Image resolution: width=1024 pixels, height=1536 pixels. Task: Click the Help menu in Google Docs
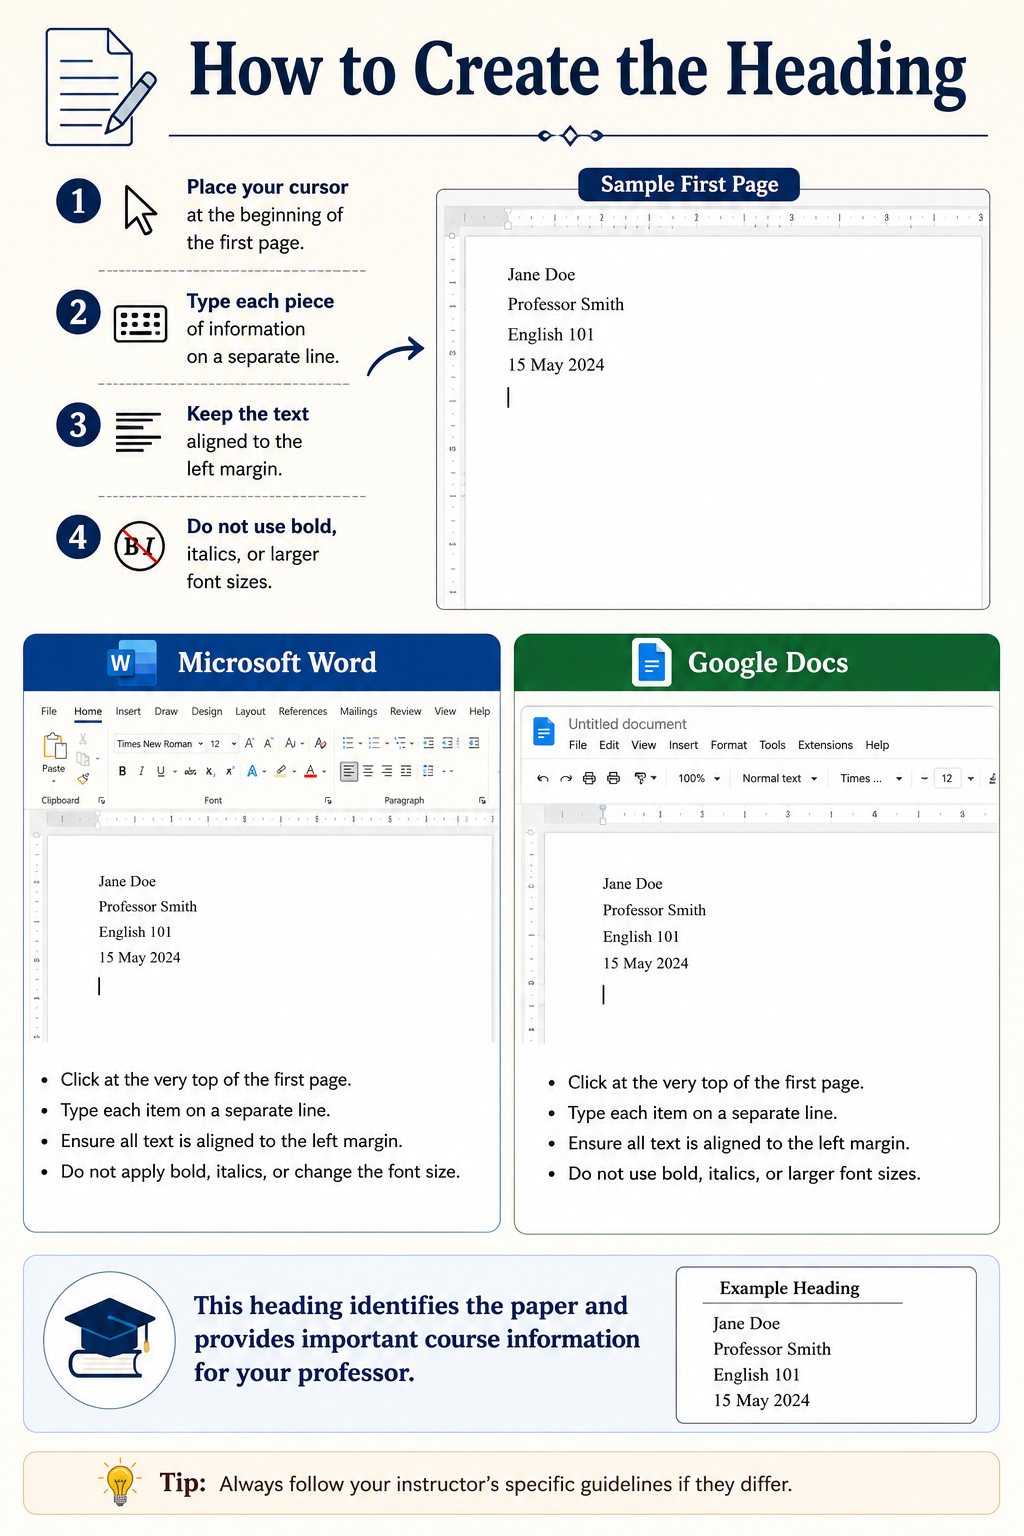coord(877,745)
